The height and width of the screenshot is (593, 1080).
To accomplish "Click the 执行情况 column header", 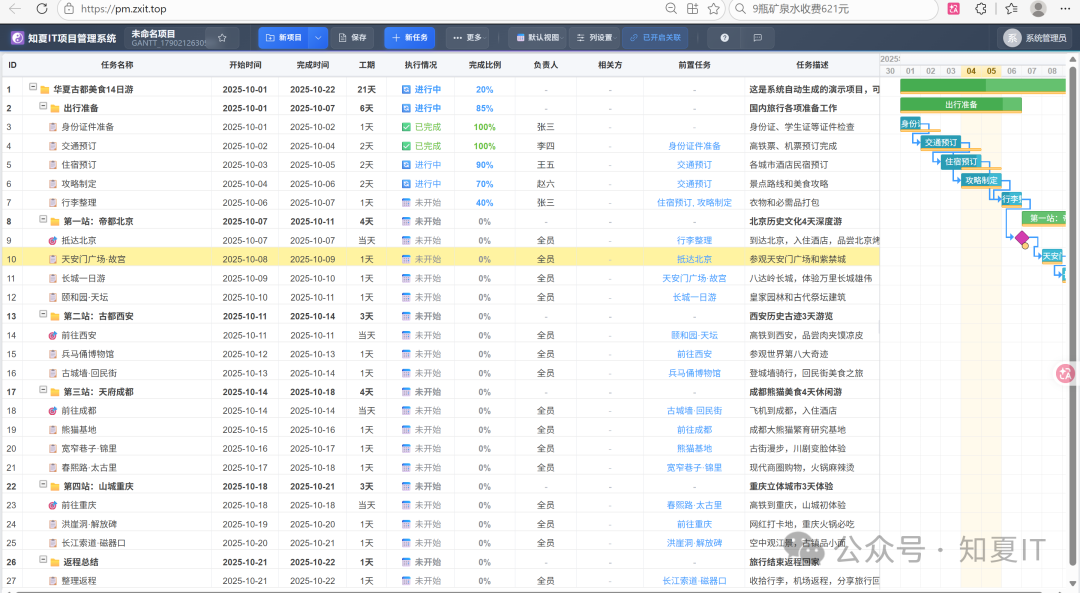I will pos(421,65).
